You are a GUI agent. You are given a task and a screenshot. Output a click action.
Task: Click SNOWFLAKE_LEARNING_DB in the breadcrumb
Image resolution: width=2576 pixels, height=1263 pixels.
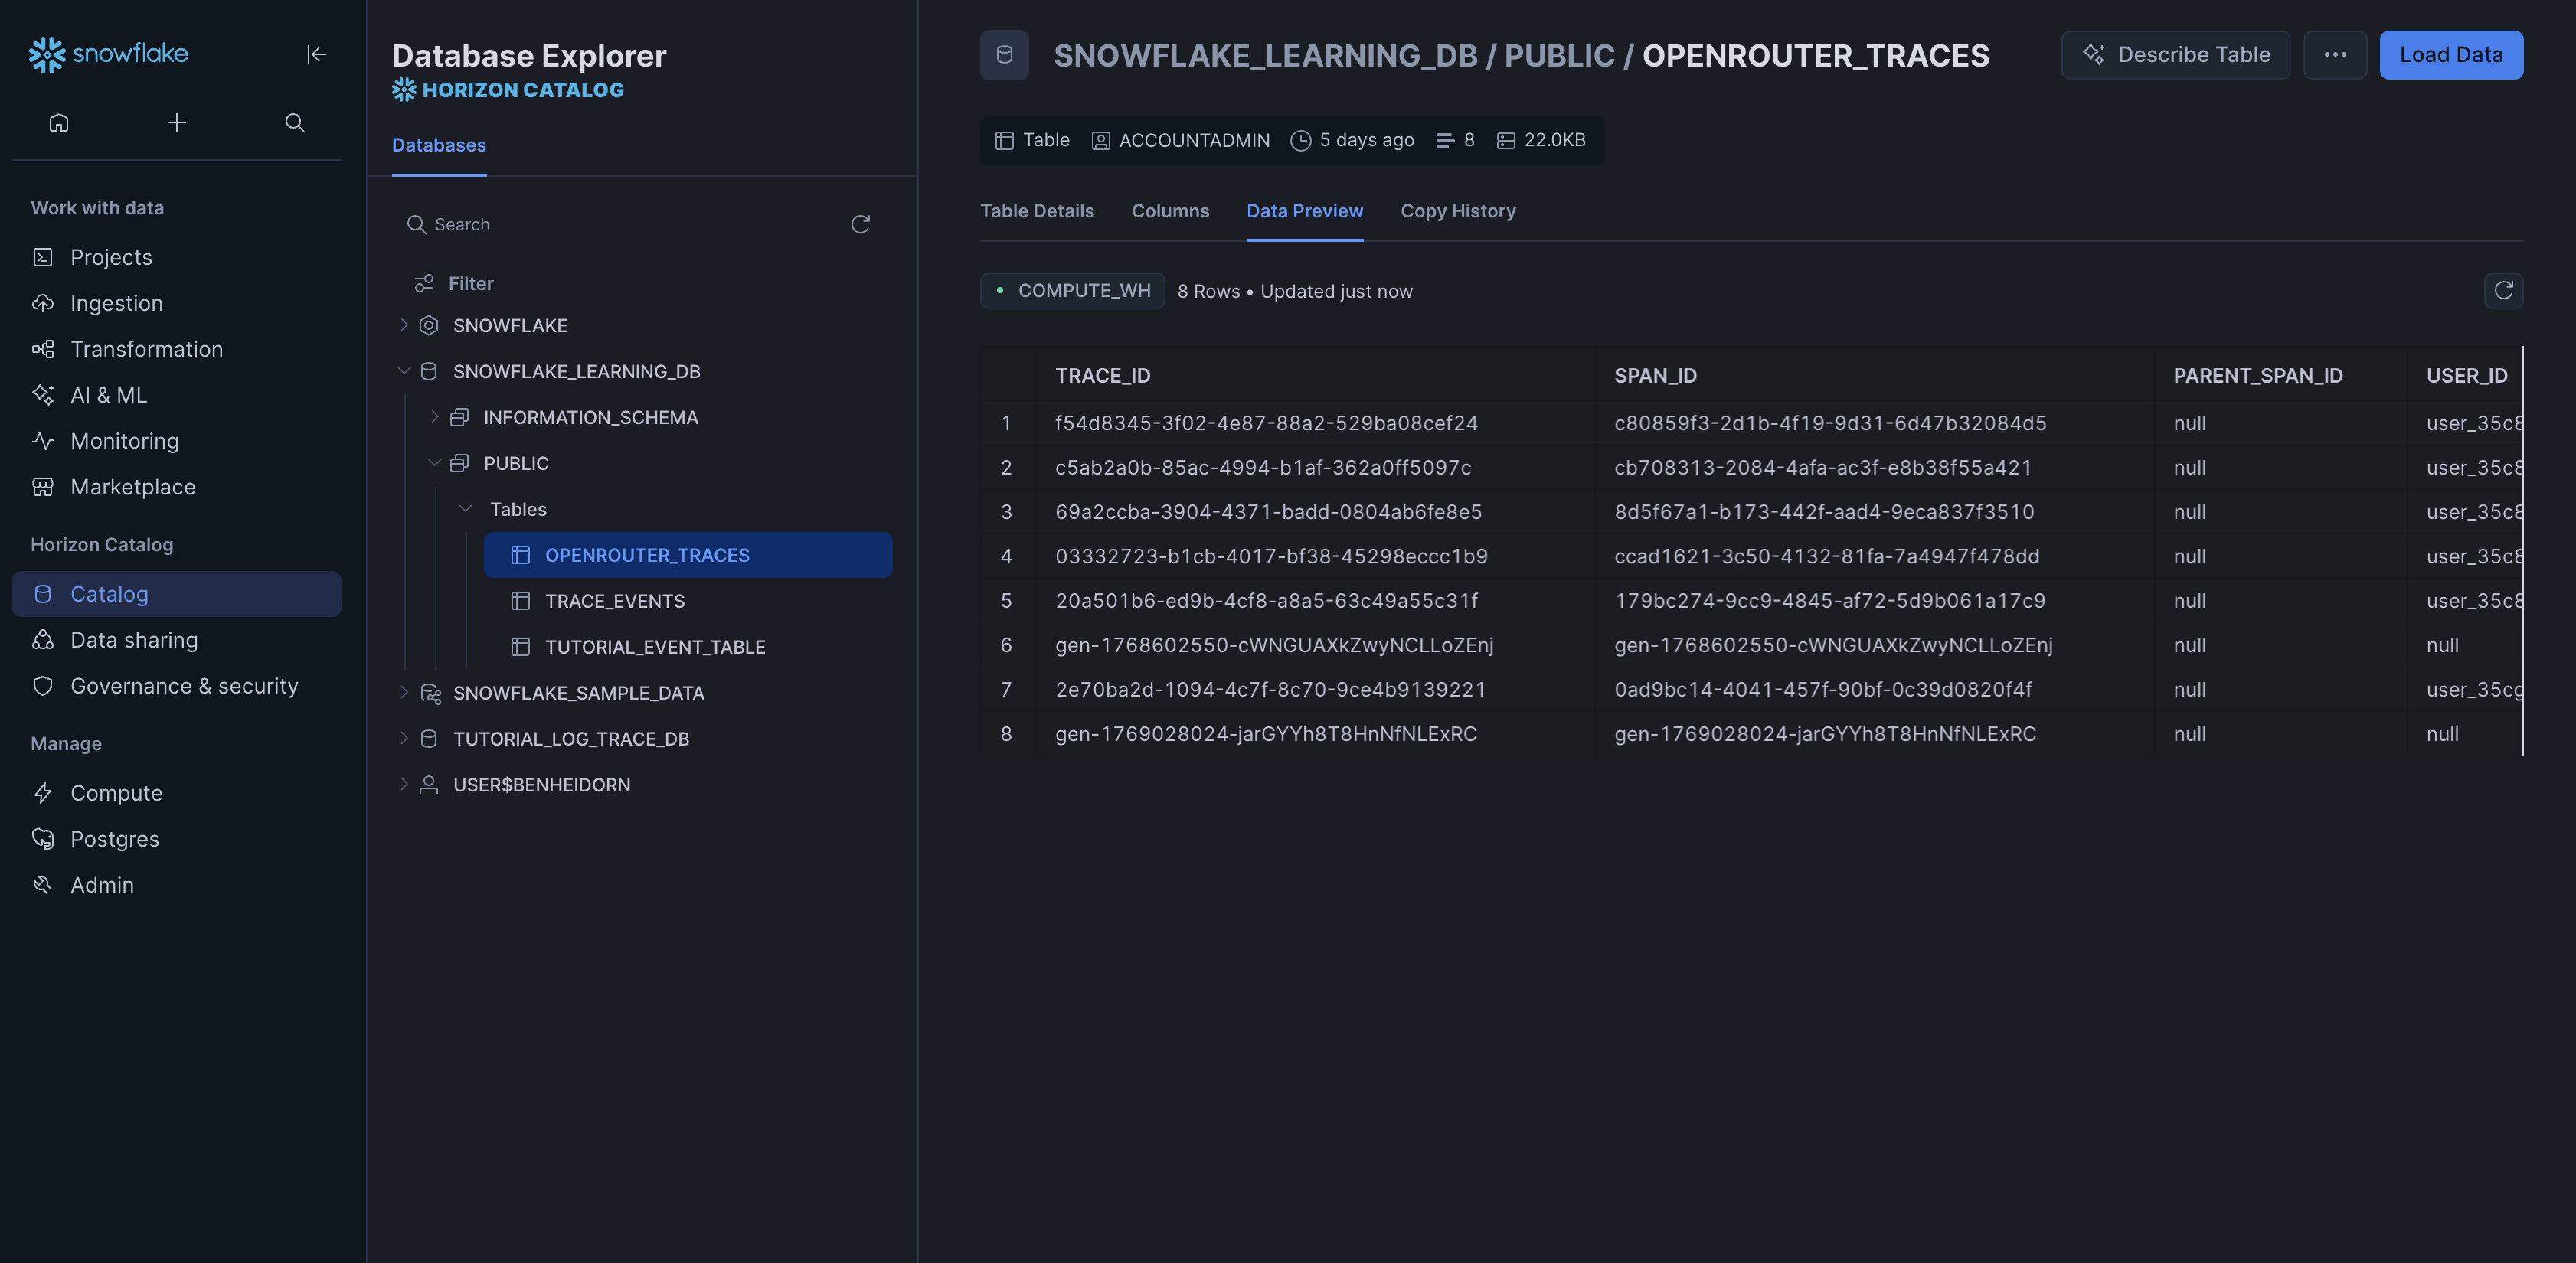(x=1265, y=55)
